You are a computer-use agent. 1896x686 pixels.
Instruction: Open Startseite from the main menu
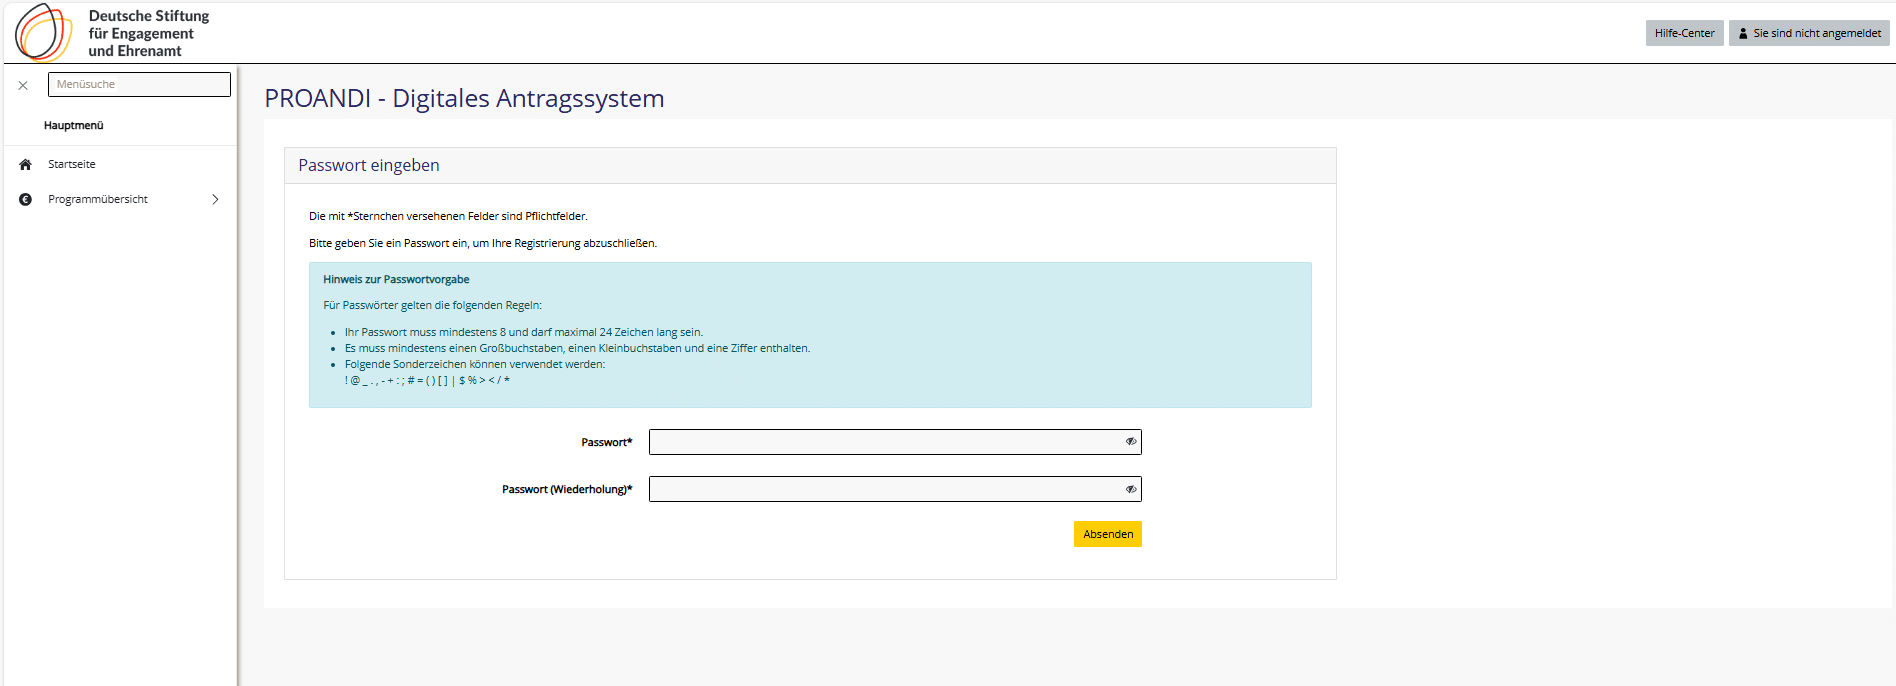[x=72, y=164]
